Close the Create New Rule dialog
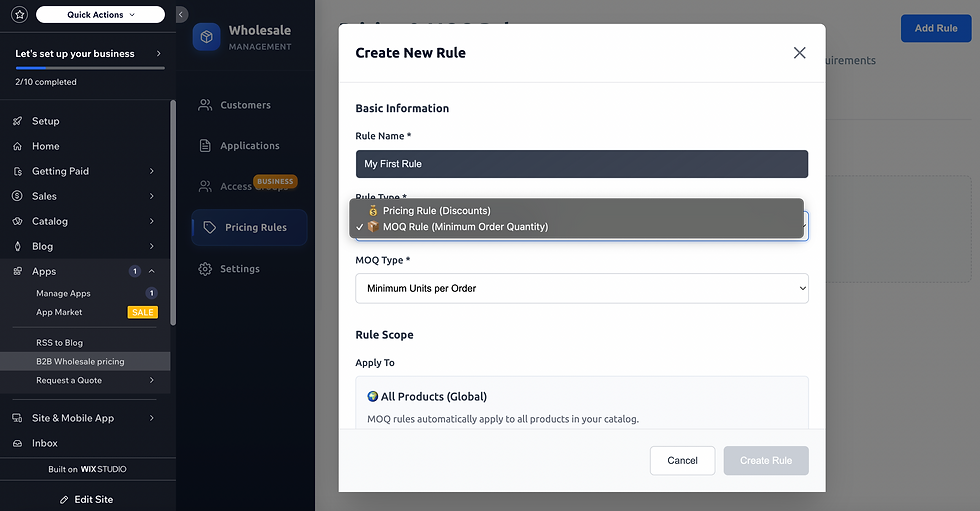Viewport: 980px width, 511px height. pyautogui.click(x=799, y=53)
